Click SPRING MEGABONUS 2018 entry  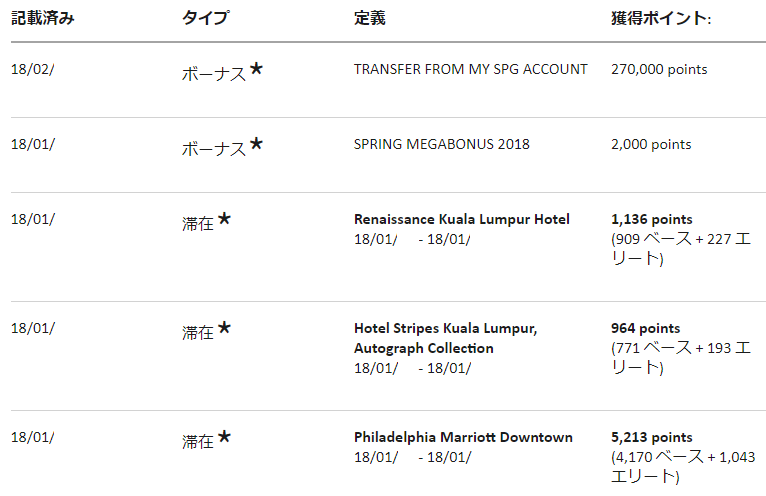coord(441,144)
